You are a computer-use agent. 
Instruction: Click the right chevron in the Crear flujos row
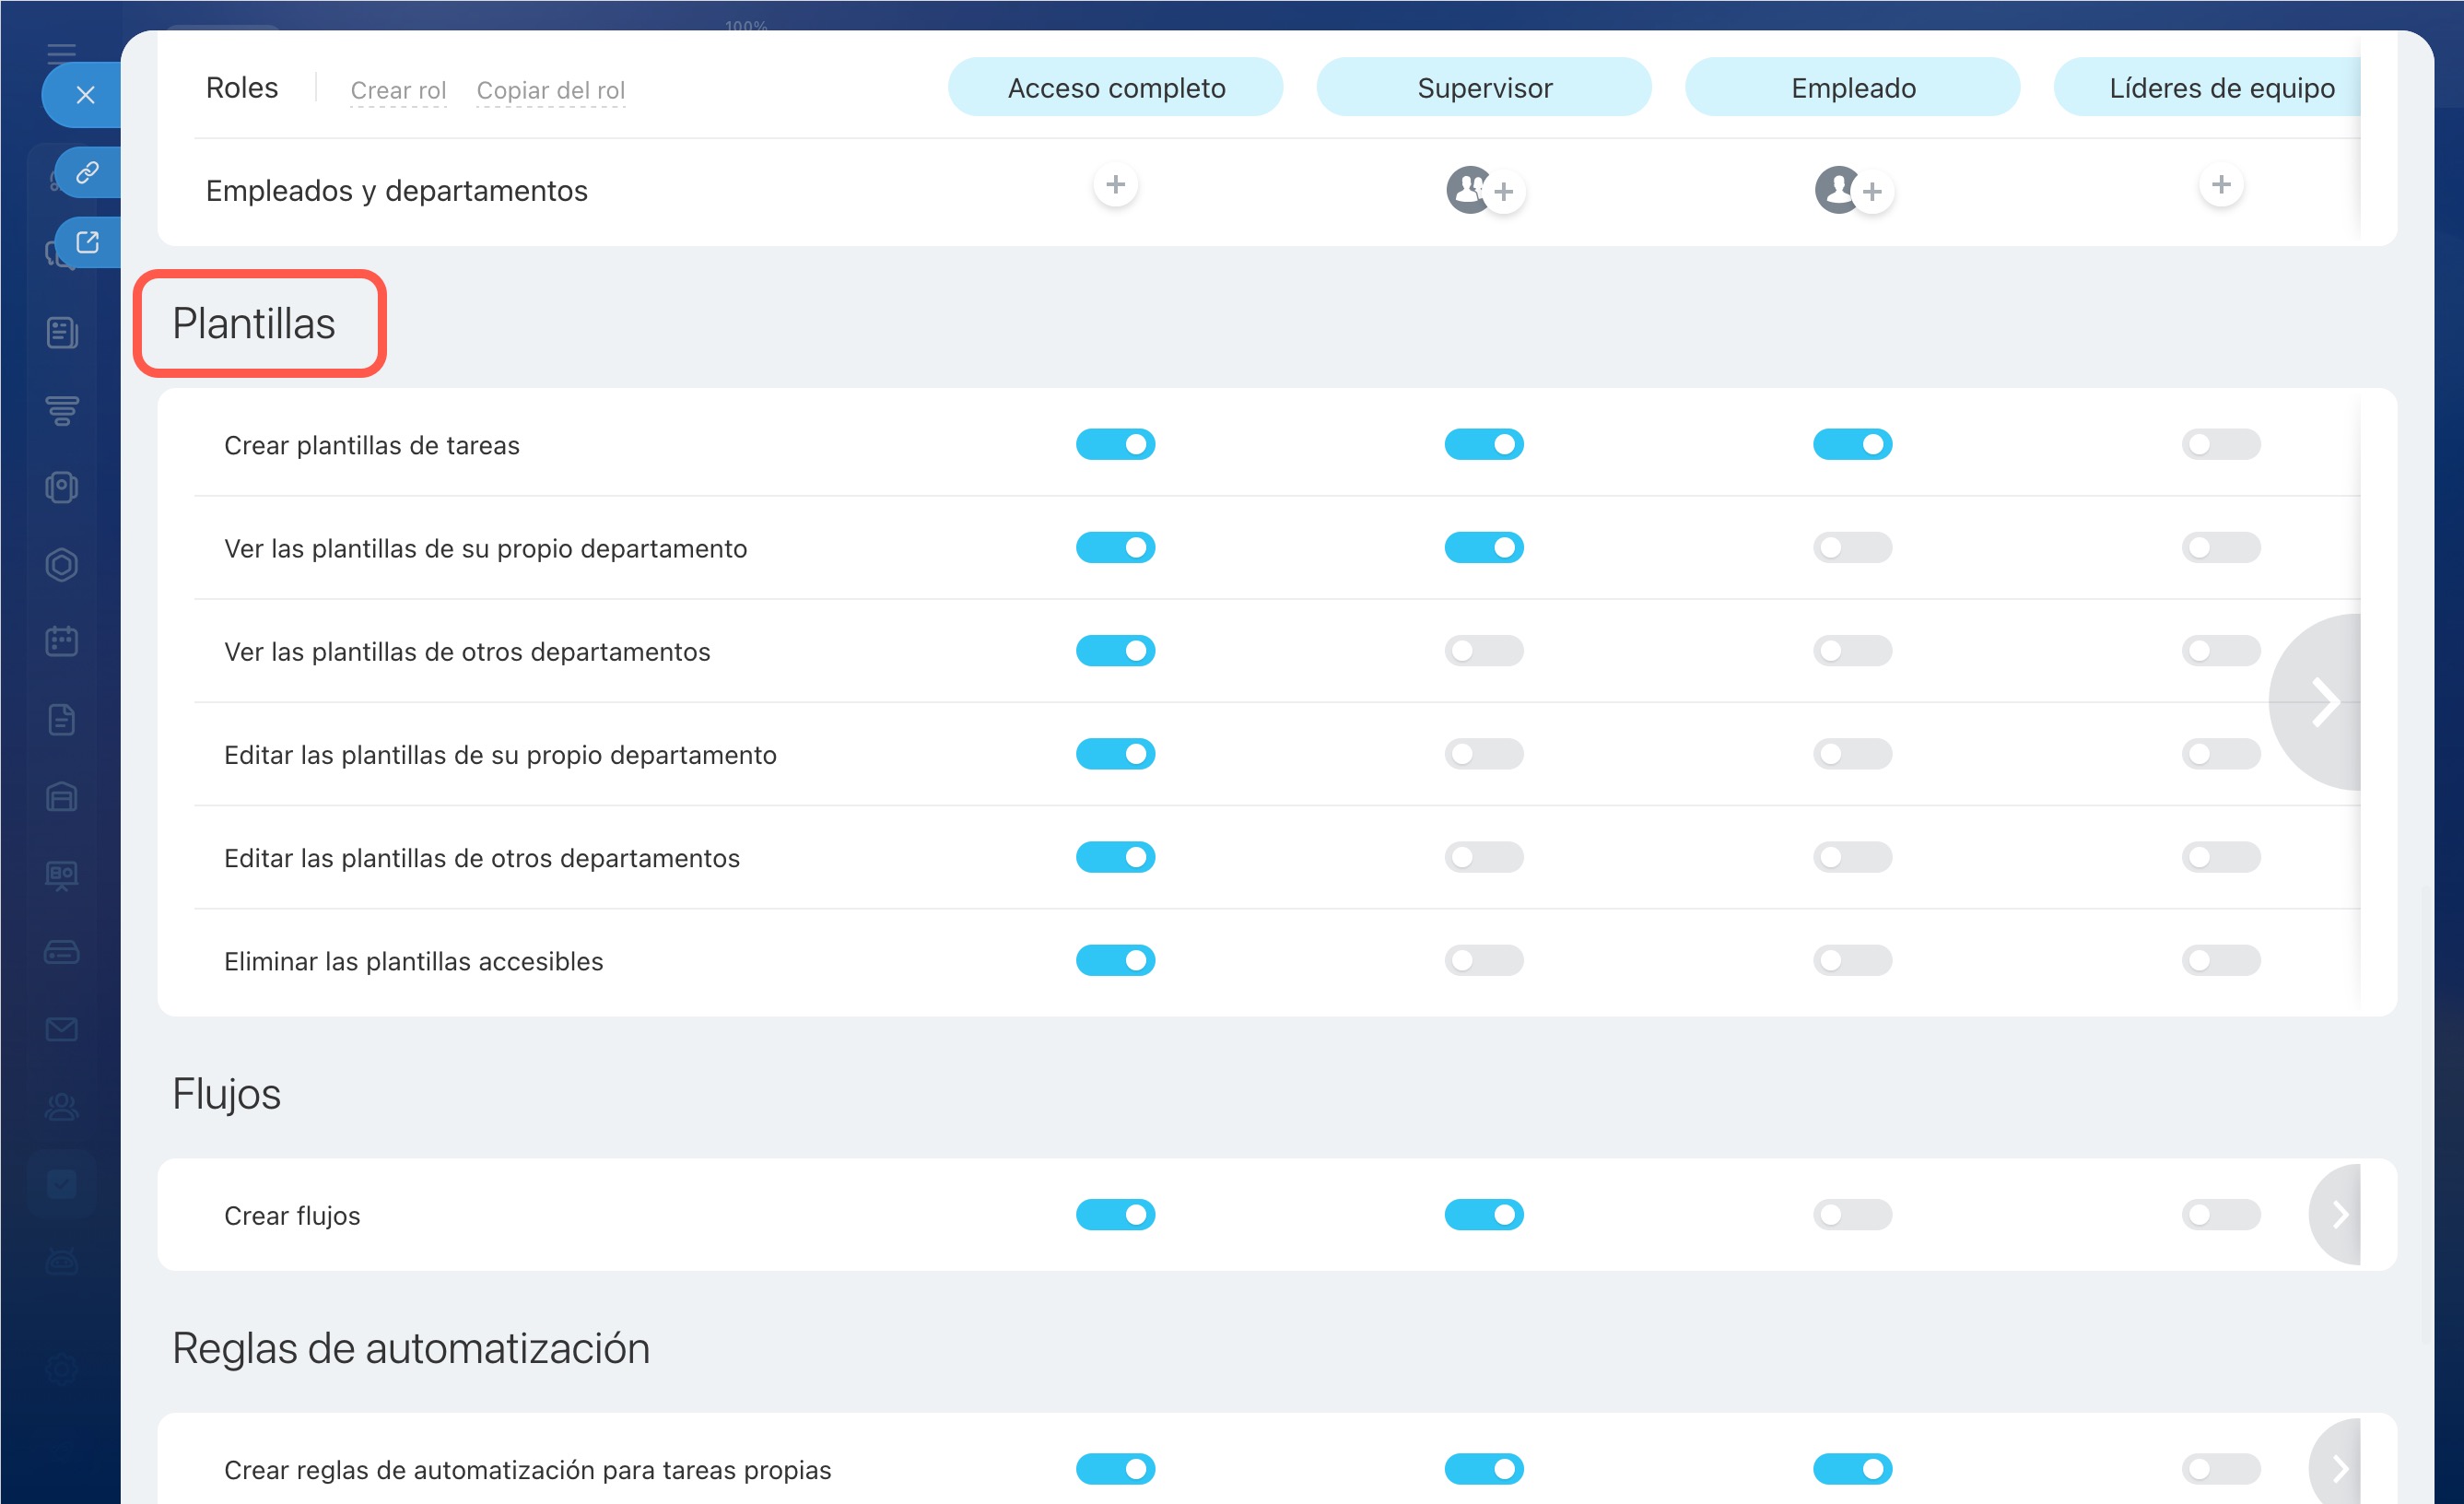click(2338, 1215)
